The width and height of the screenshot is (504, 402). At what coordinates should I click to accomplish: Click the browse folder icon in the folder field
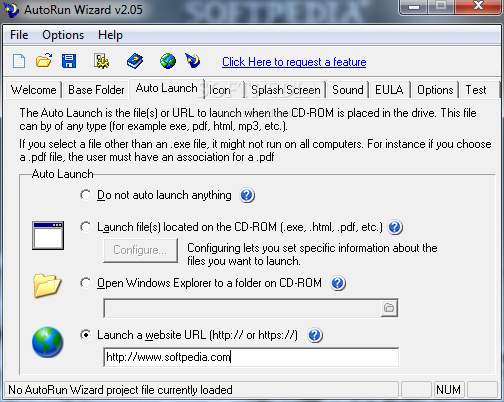(x=389, y=308)
